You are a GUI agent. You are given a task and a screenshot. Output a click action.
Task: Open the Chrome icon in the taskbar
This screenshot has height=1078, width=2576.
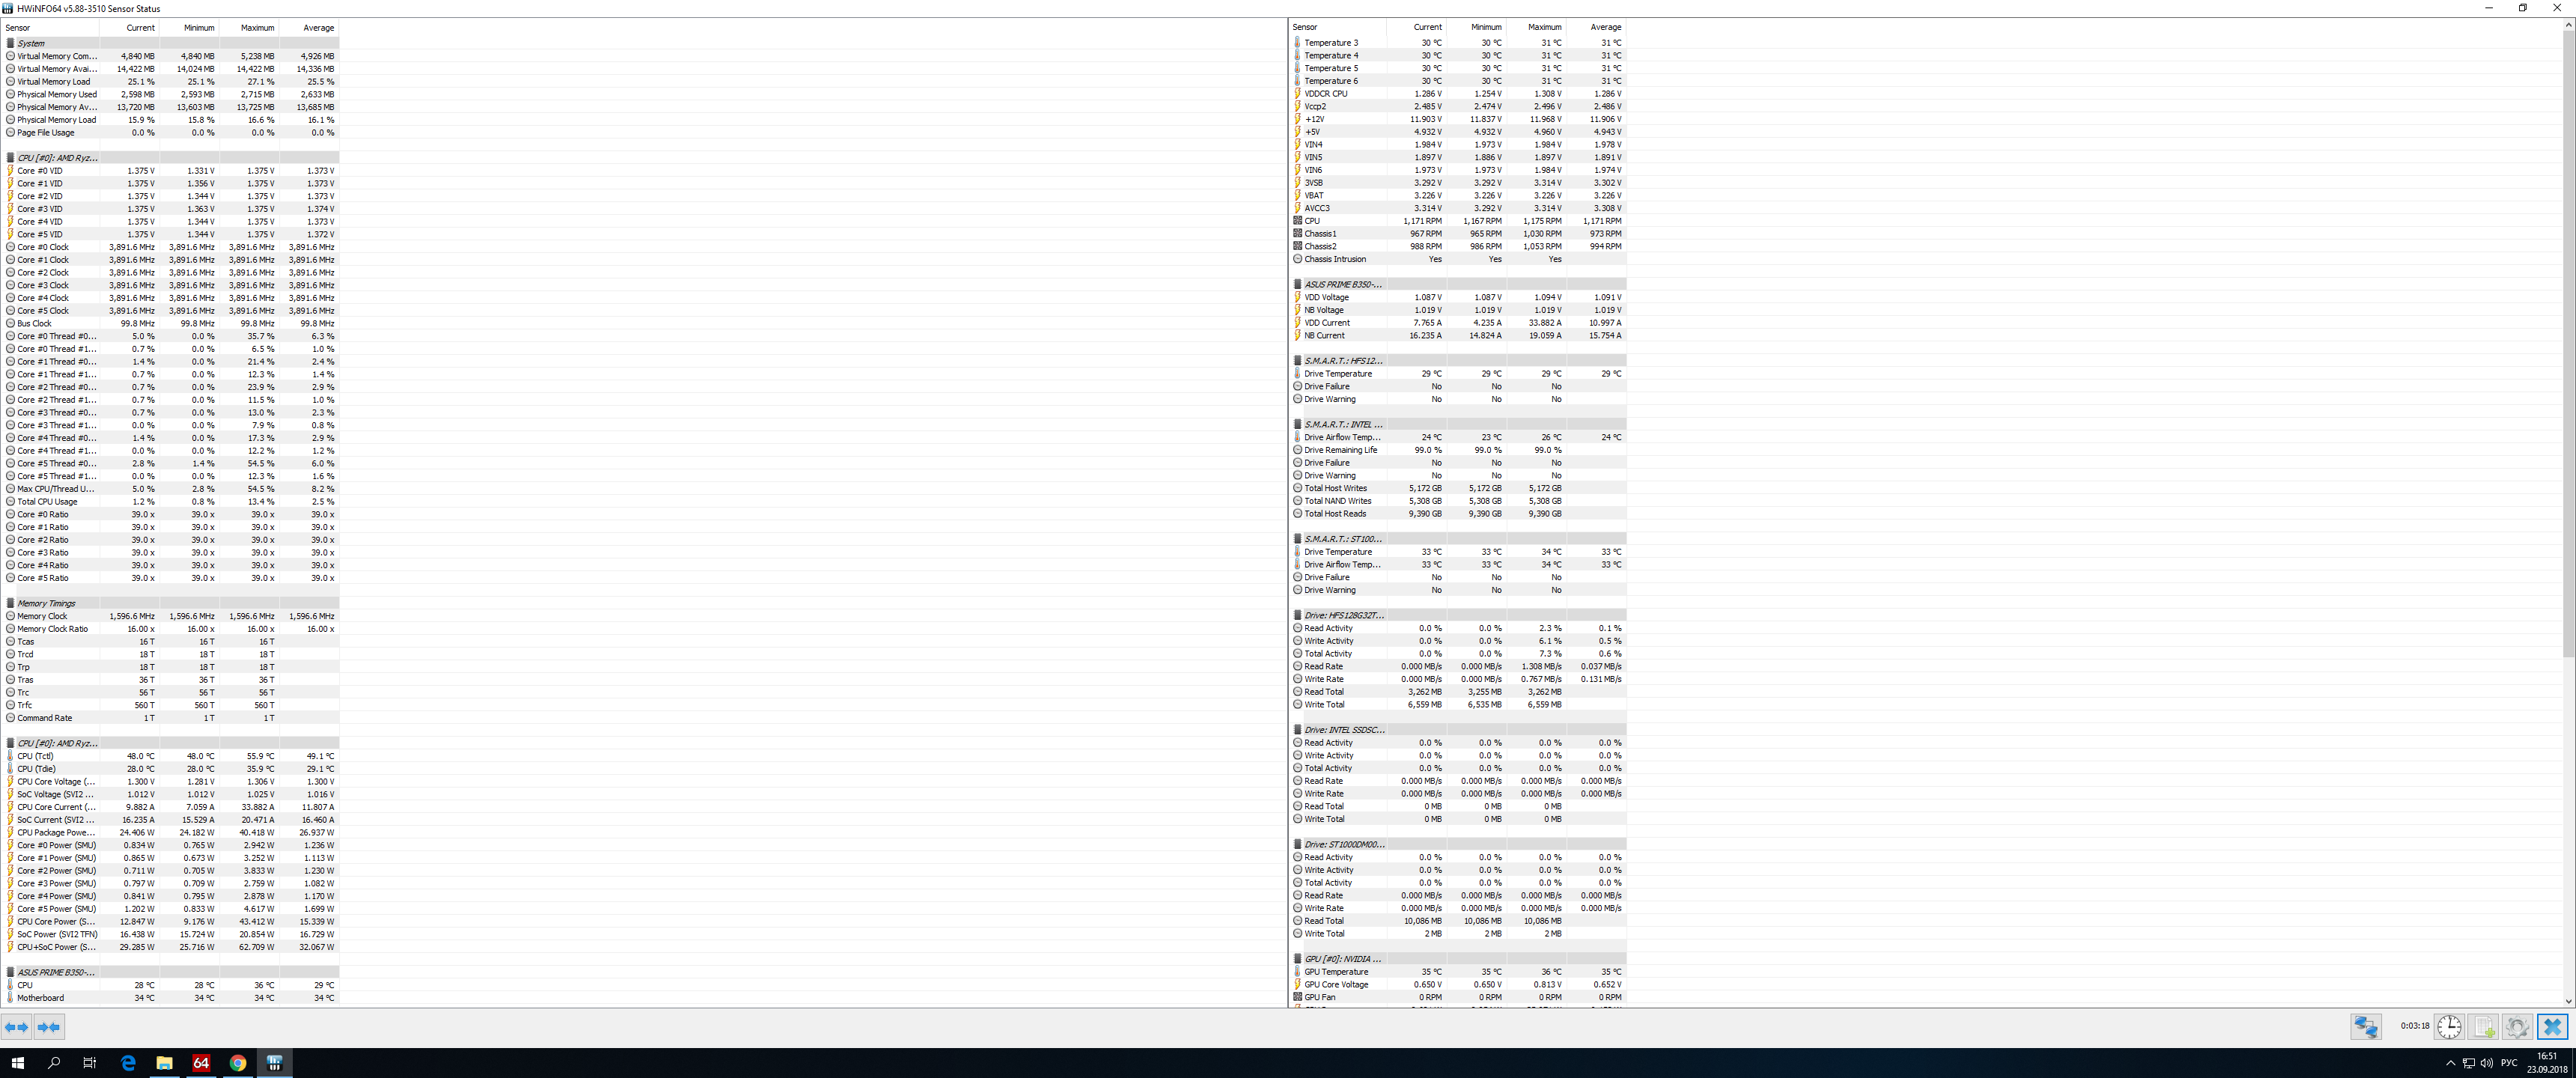(238, 1063)
